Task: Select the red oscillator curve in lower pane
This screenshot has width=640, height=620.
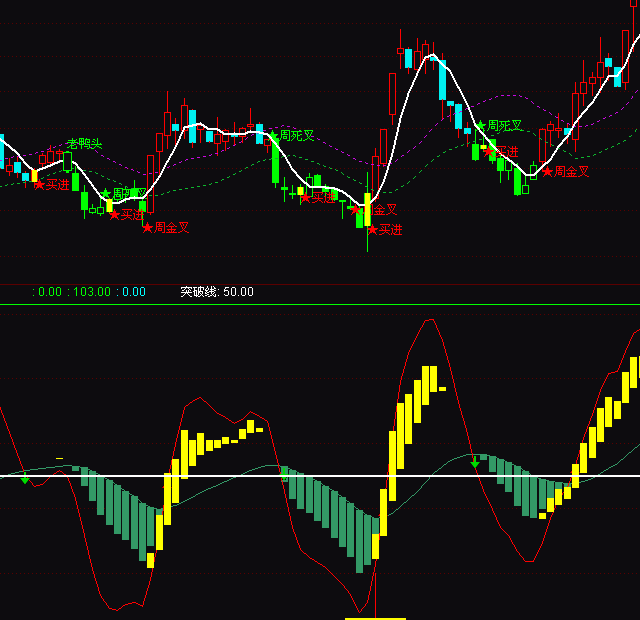Action: (430, 320)
